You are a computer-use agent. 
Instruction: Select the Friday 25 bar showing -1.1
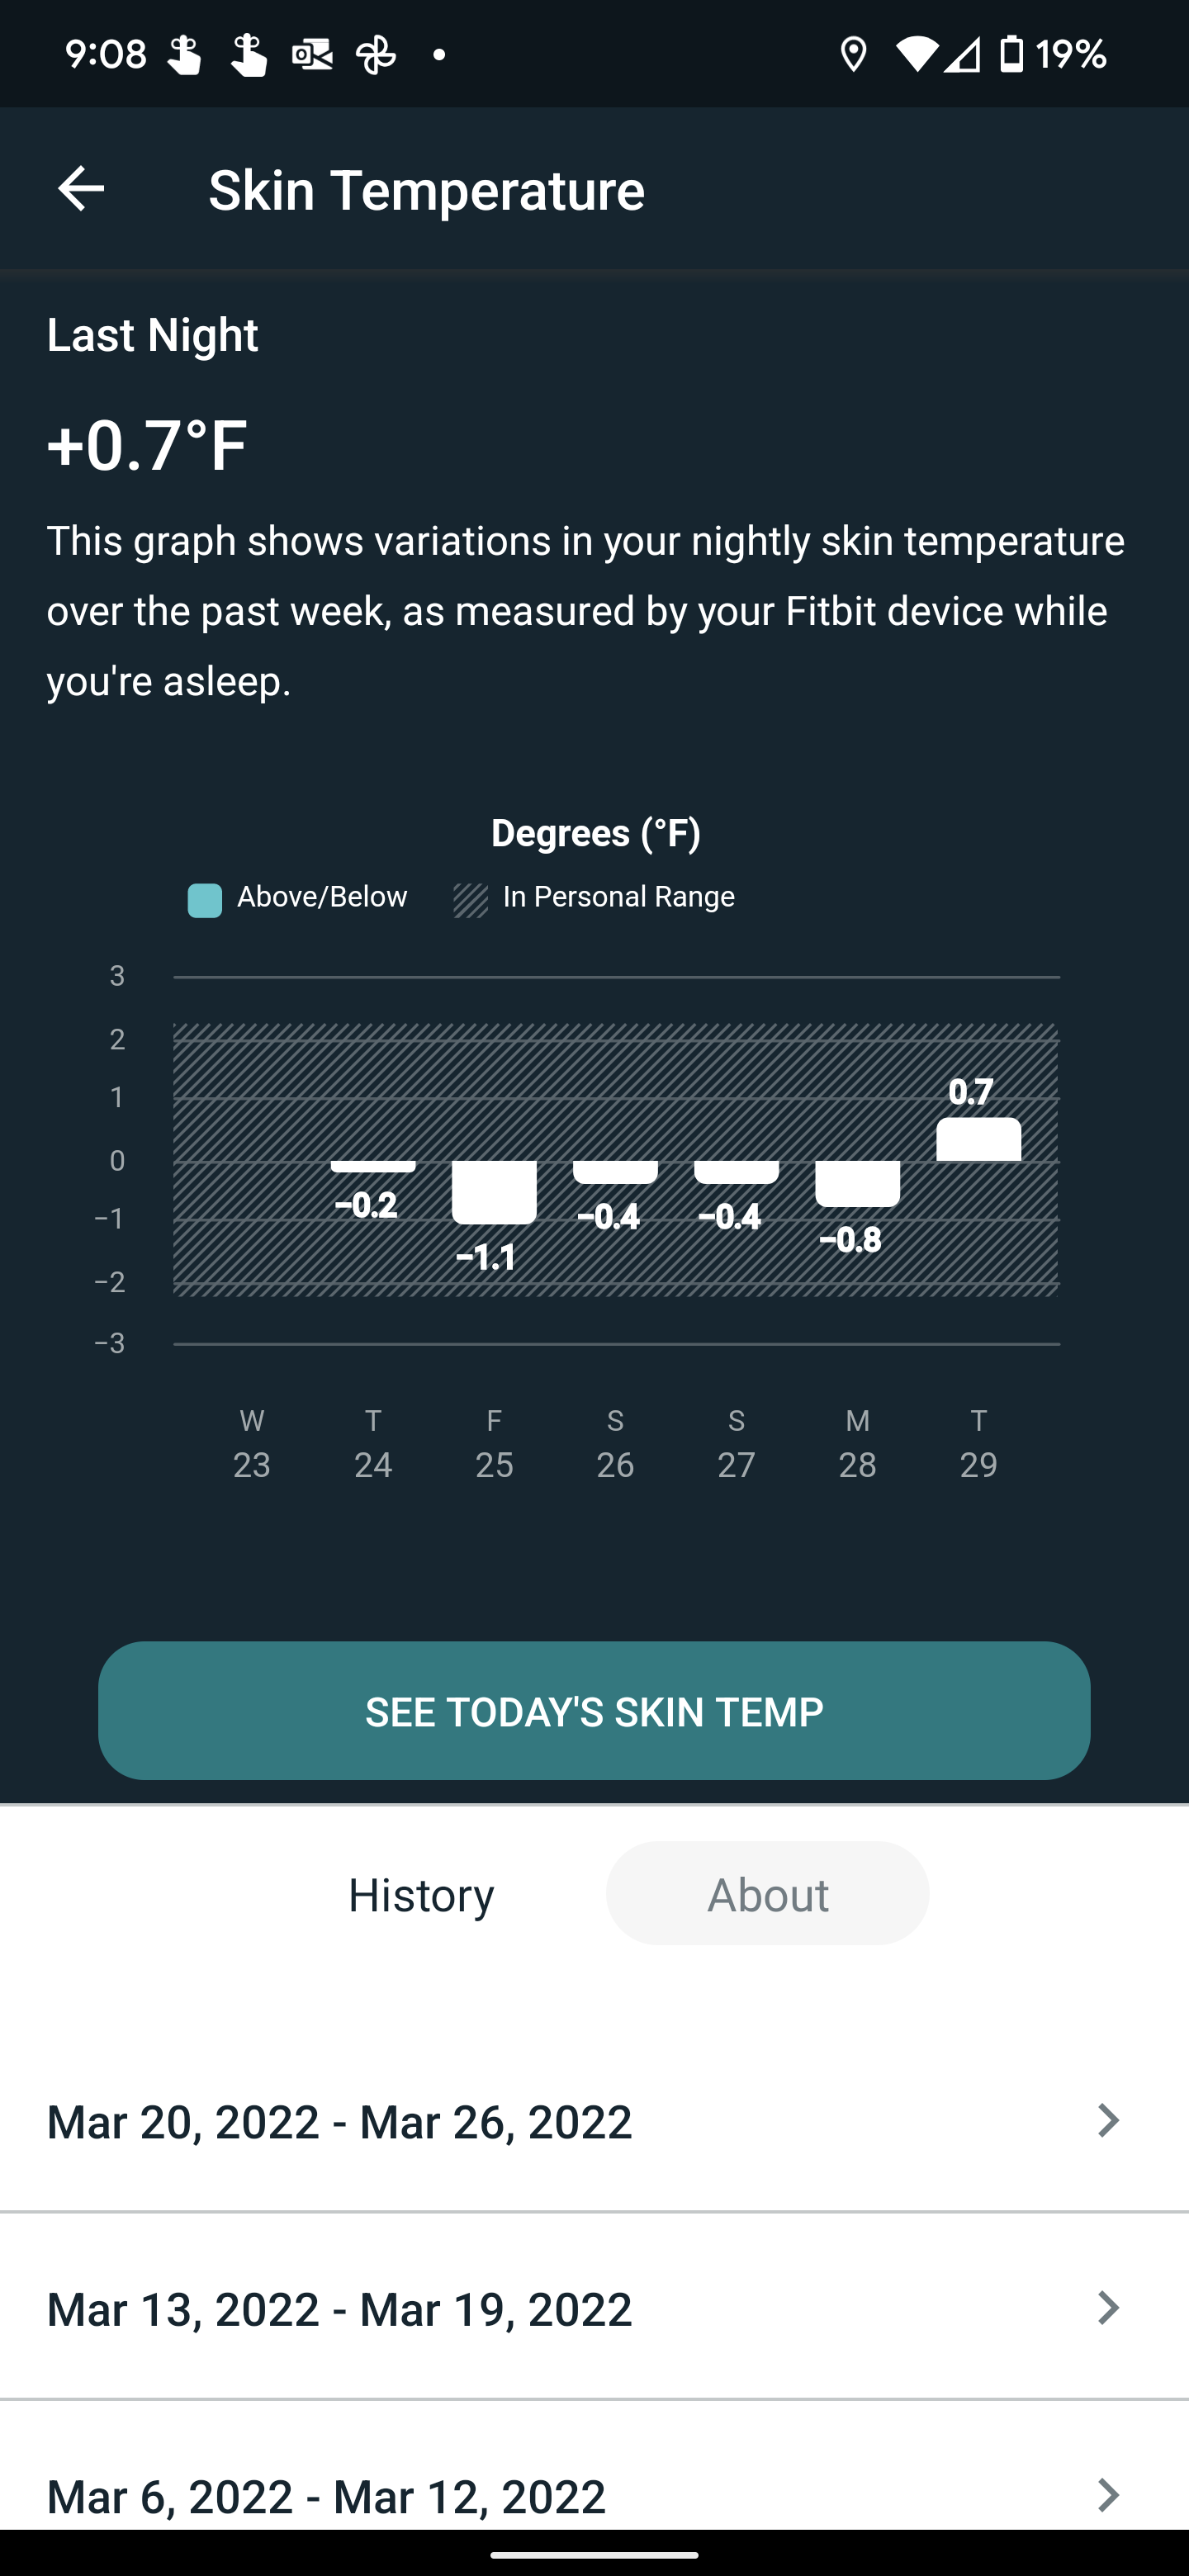coord(494,1192)
